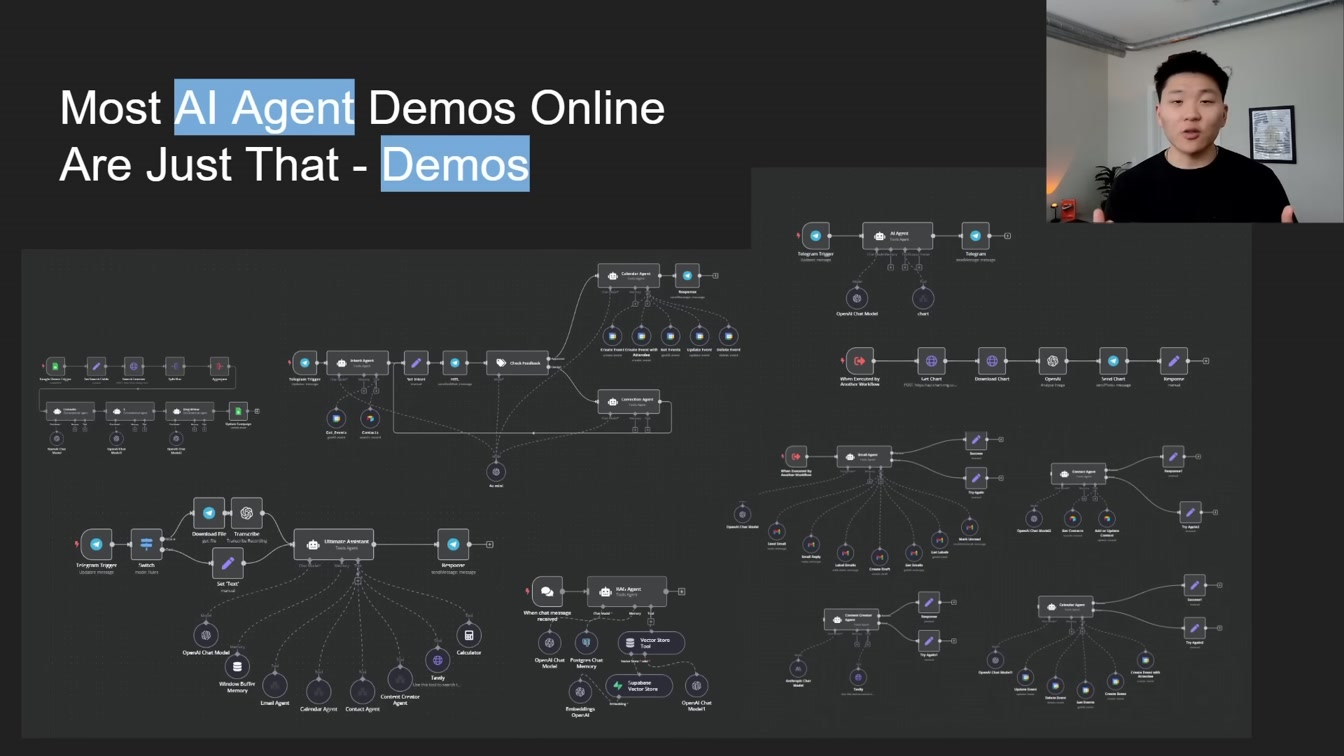1344x756 pixels.
Task: Click the Try Again2 edit node
Action: coord(1194,629)
